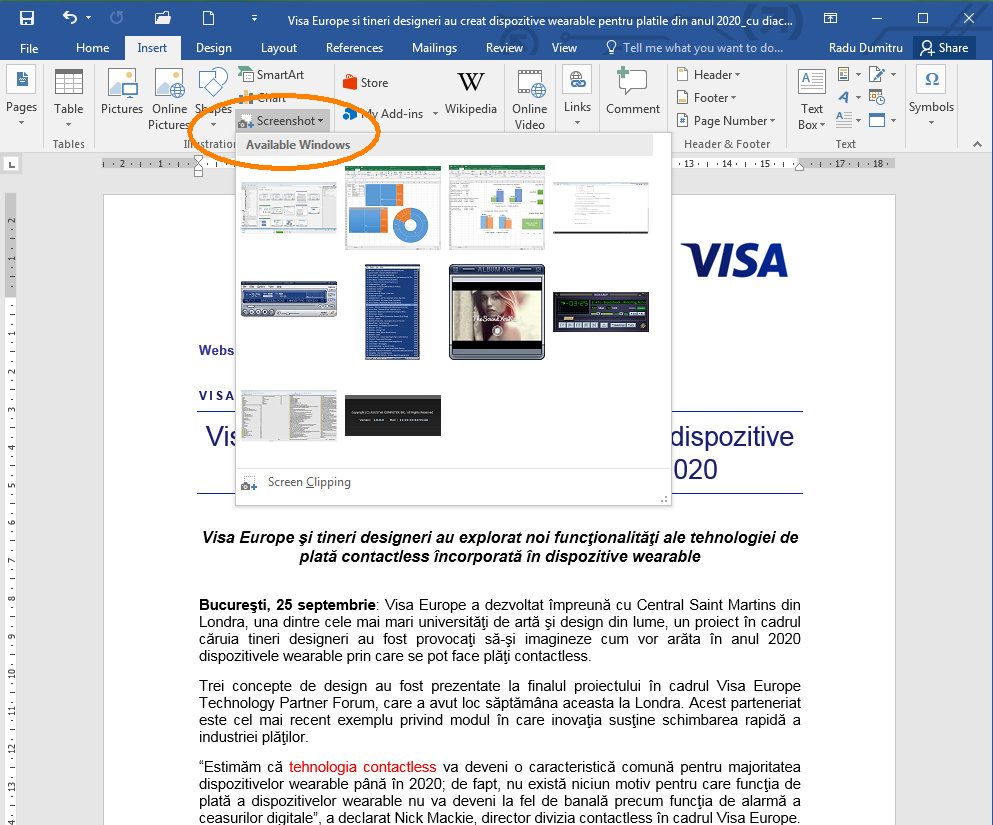
Task: Undo the last action
Action: 70,18
